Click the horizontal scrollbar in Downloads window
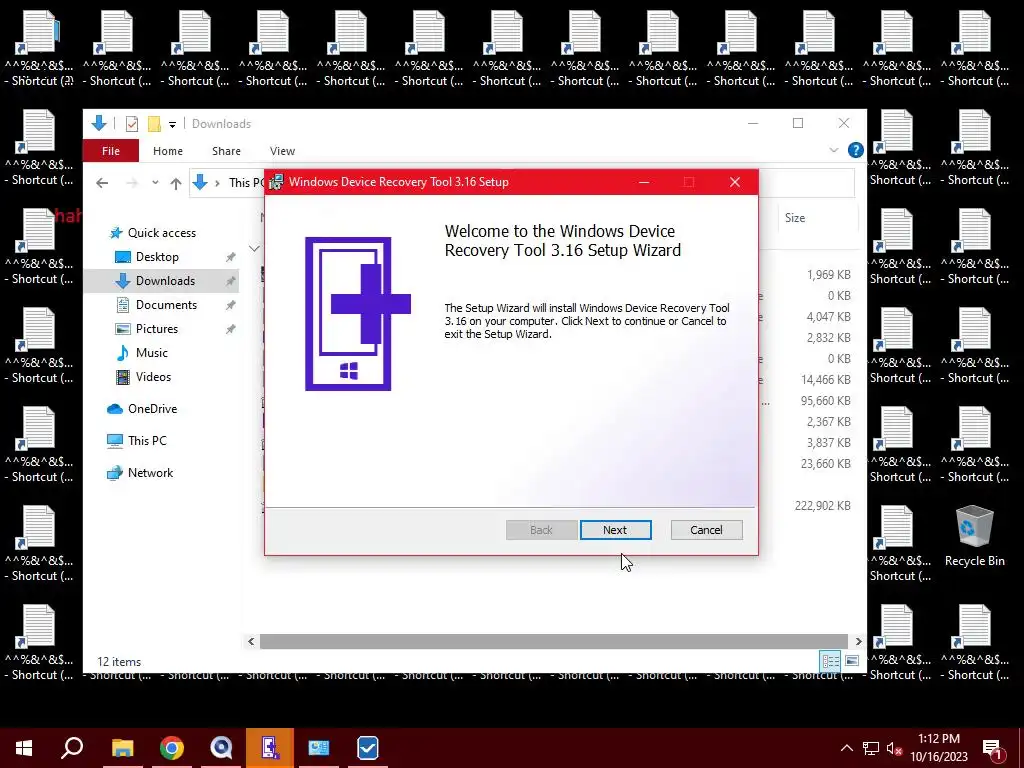 tap(553, 641)
